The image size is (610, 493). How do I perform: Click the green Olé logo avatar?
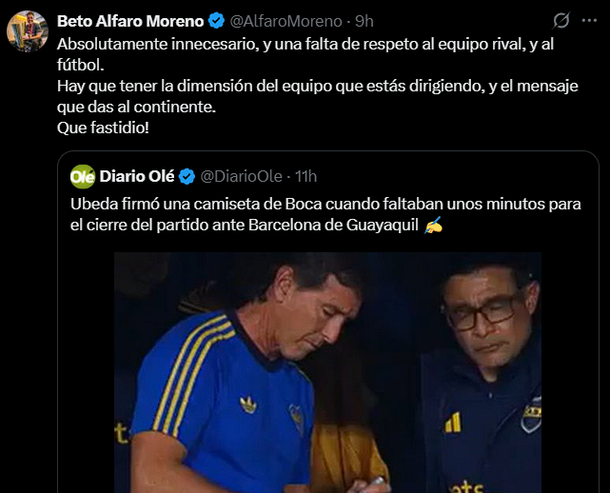pos(82,177)
